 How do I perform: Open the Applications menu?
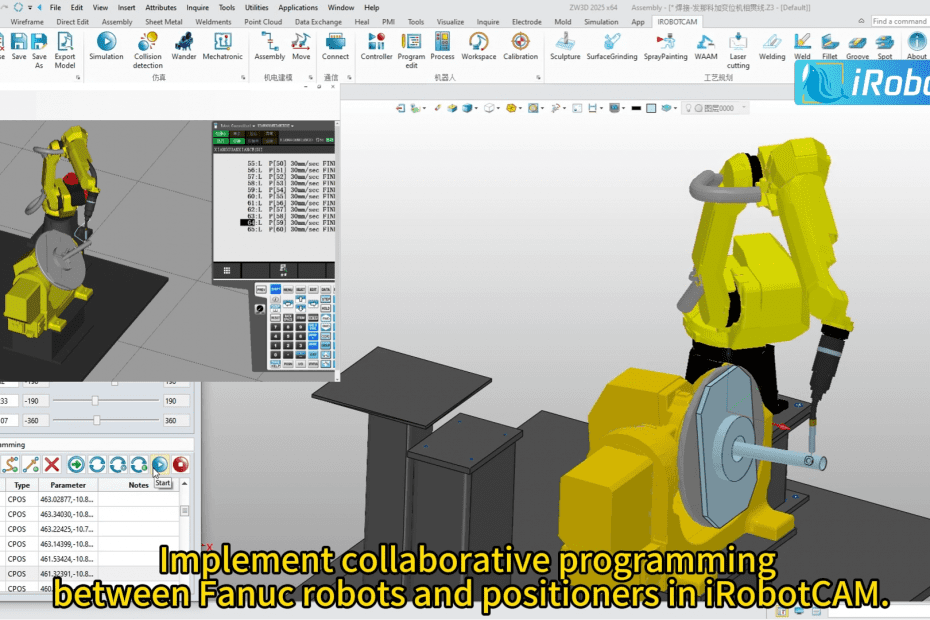click(298, 8)
